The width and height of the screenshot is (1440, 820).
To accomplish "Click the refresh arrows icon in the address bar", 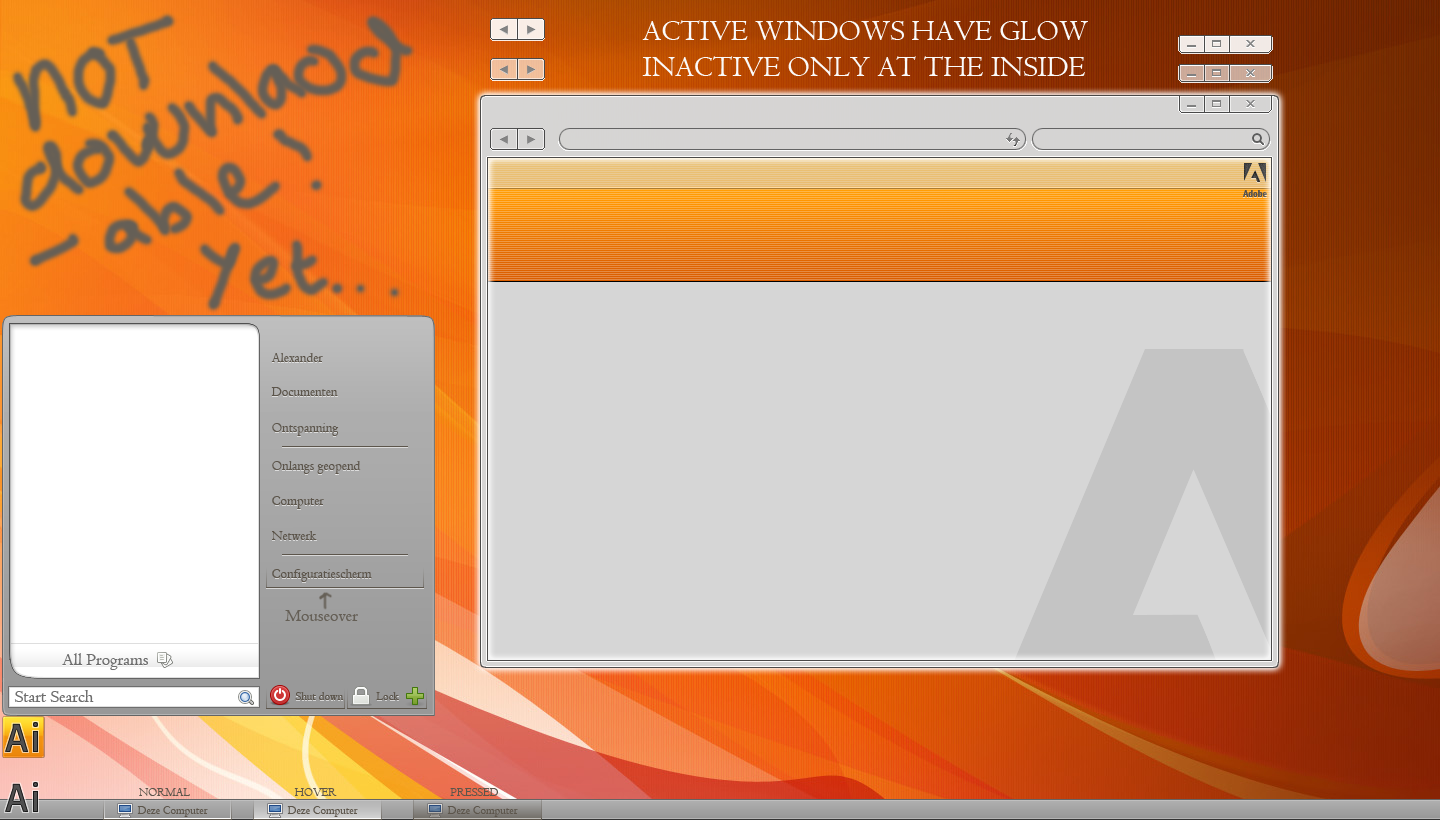I will click(1013, 139).
